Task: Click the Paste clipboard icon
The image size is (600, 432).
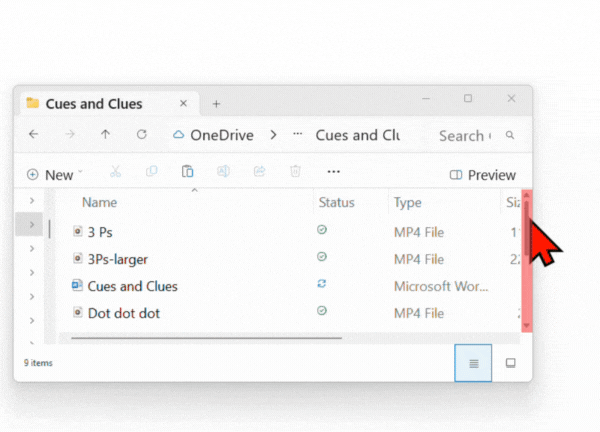Action: (x=187, y=173)
